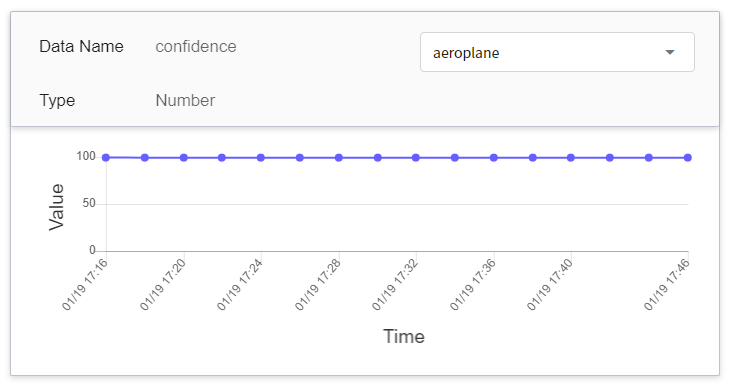730x385 pixels.
Task: Click the Value axis title
Action: point(56,207)
